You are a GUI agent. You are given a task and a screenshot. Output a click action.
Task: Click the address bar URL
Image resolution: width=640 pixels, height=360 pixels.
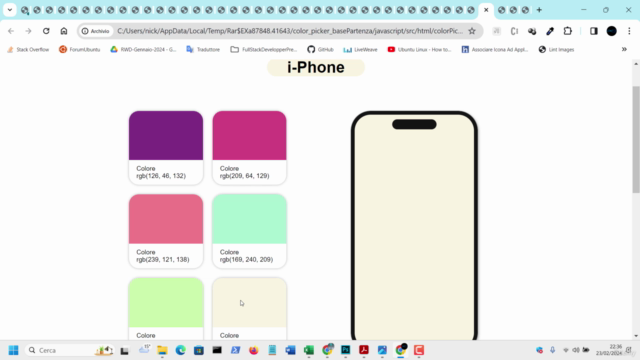tap(290, 31)
